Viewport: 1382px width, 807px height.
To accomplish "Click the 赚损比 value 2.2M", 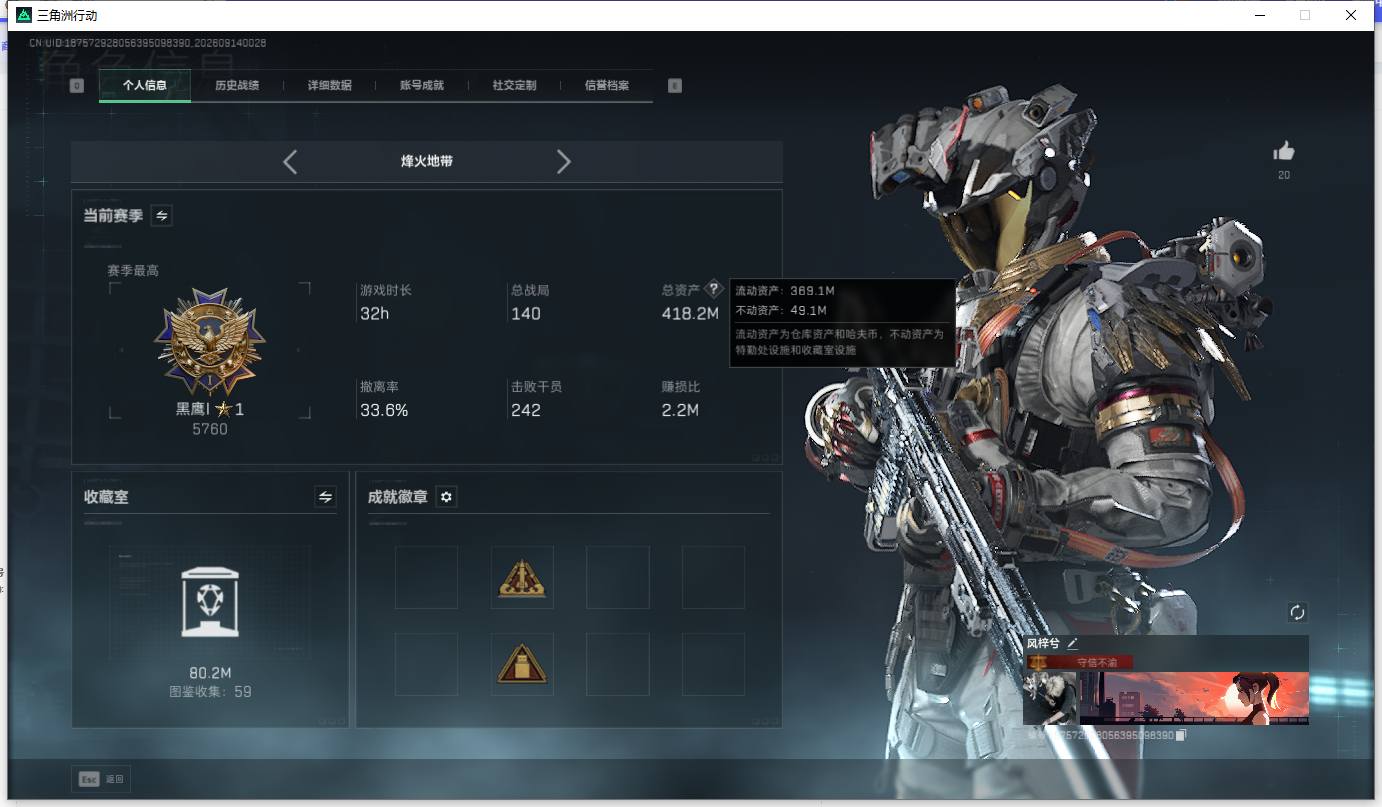I will (680, 410).
